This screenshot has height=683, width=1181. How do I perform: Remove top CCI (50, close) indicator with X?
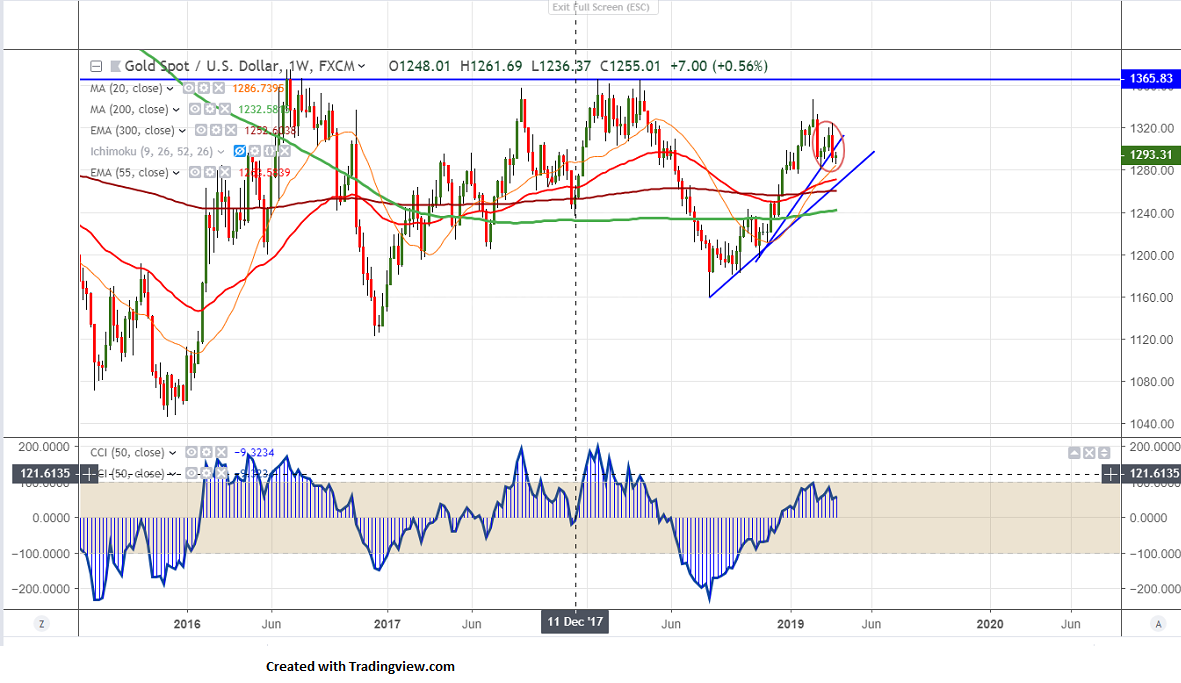(221, 453)
